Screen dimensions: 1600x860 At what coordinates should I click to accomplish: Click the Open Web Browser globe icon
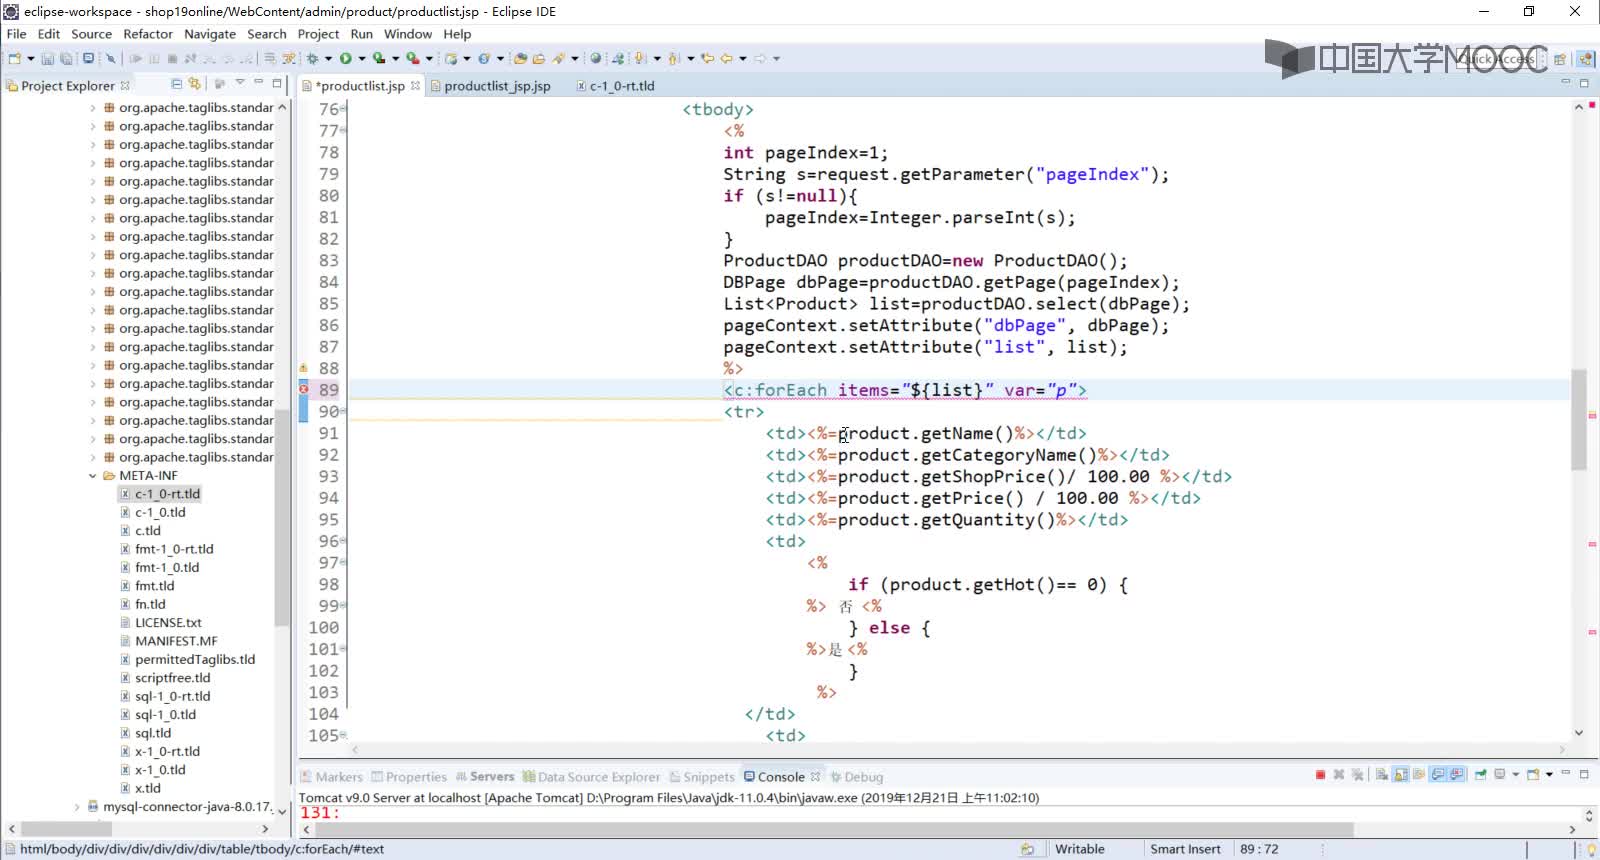tap(595, 58)
